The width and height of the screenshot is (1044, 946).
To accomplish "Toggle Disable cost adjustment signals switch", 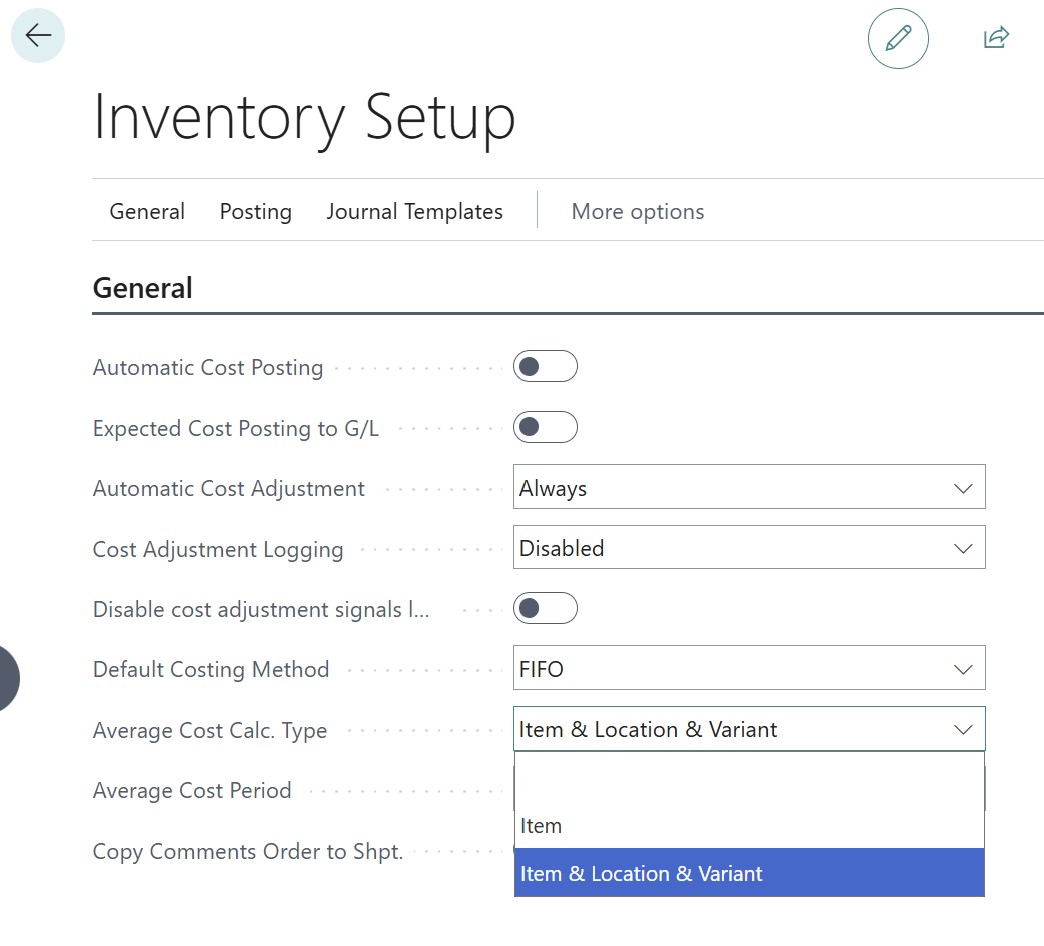I will (x=545, y=609).
